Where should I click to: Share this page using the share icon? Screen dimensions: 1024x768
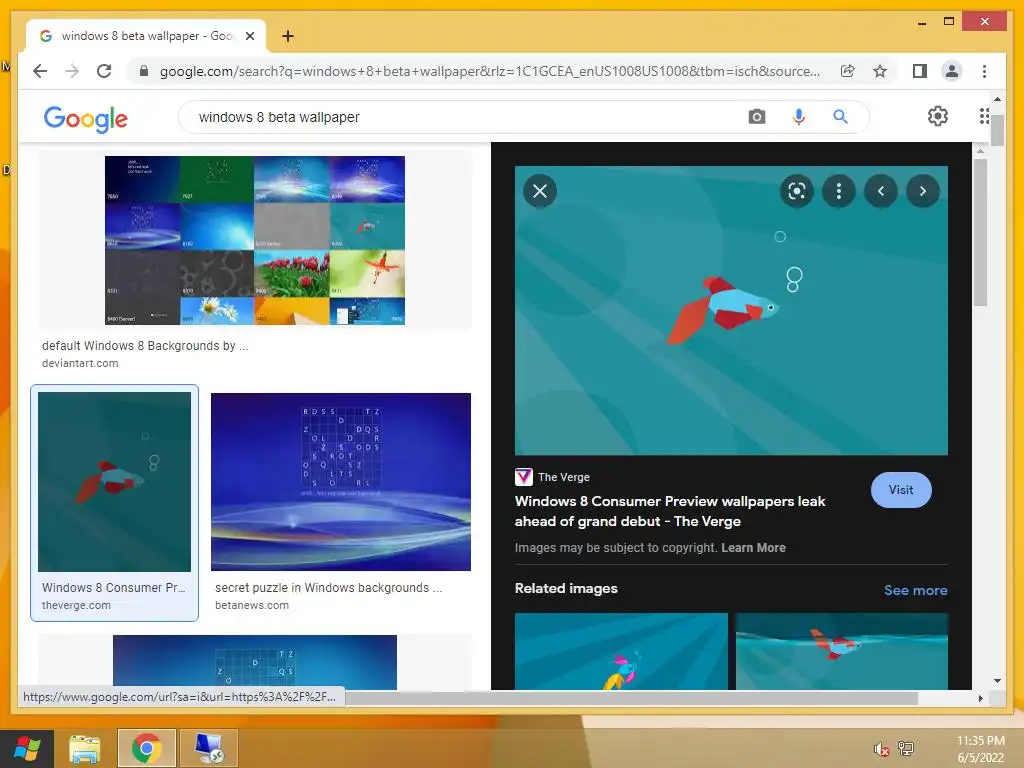click(x=848, y=71)
